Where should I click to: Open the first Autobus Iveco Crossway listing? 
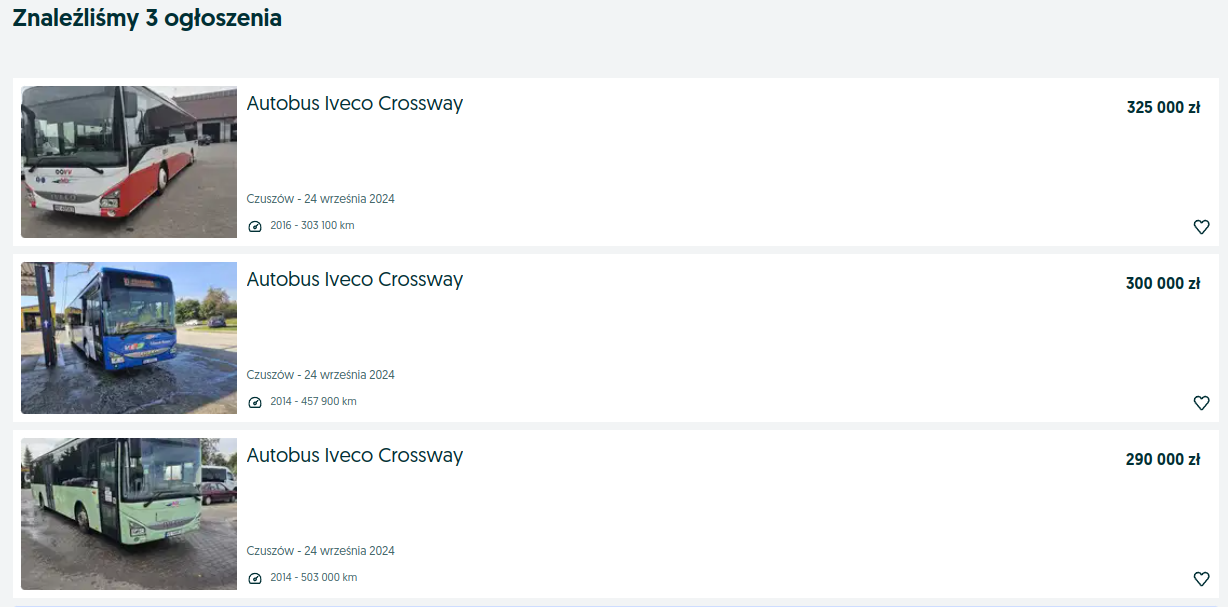coord(355,103)
